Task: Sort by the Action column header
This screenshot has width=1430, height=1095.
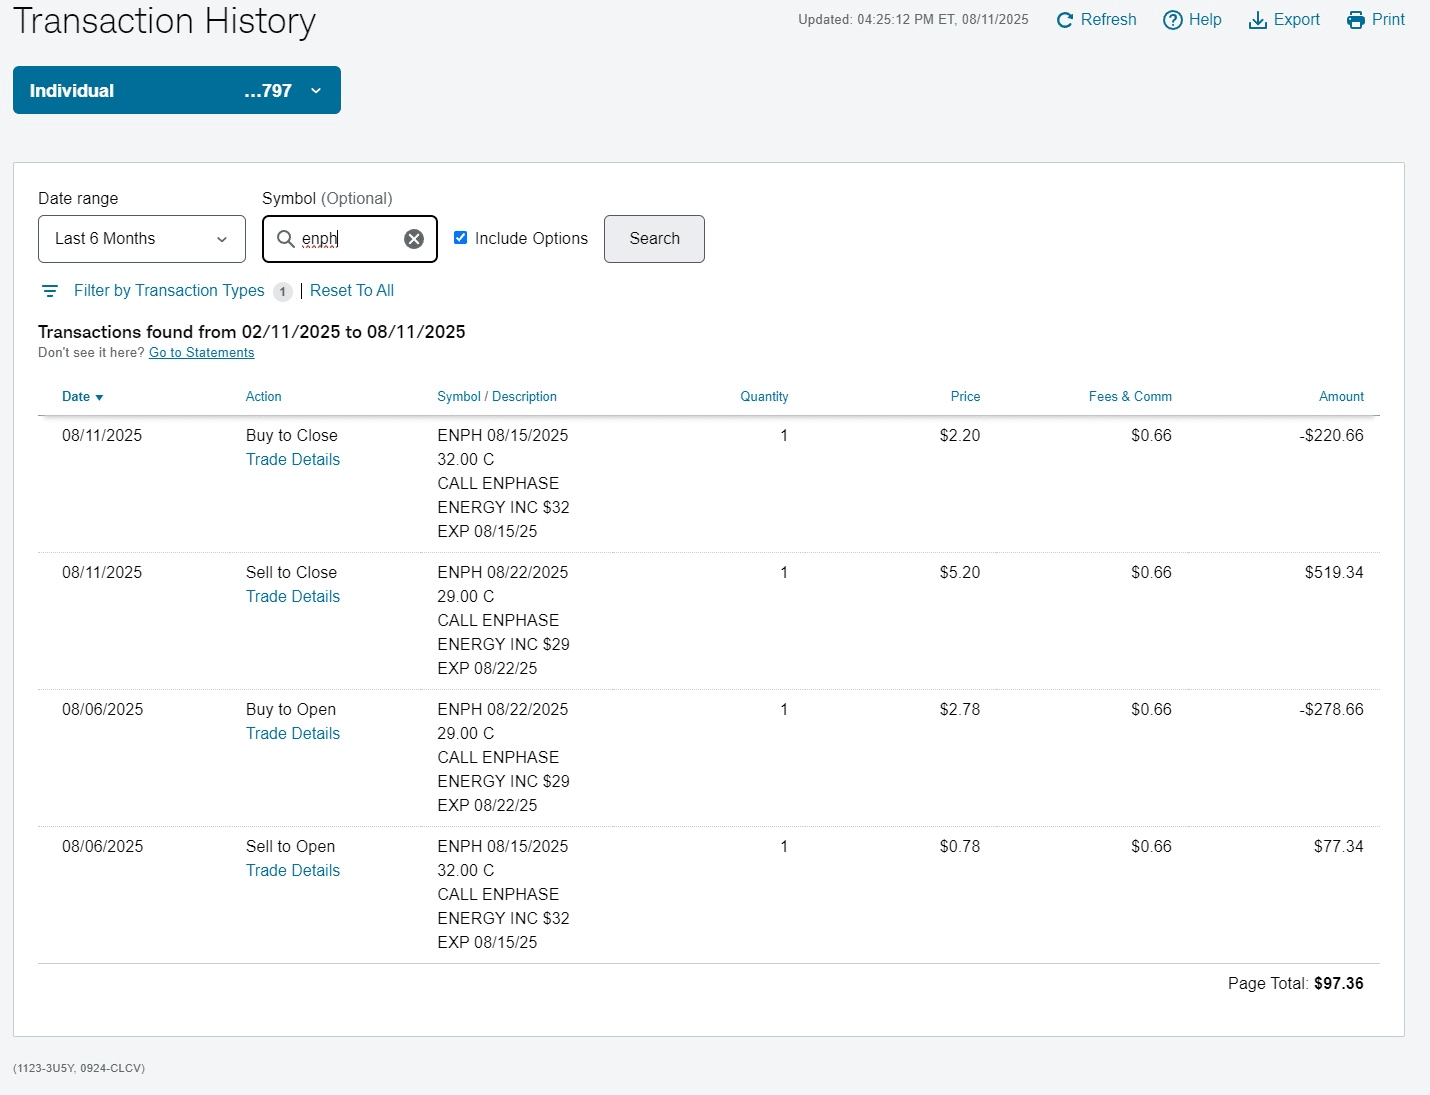Action: [x=263, y=397]
